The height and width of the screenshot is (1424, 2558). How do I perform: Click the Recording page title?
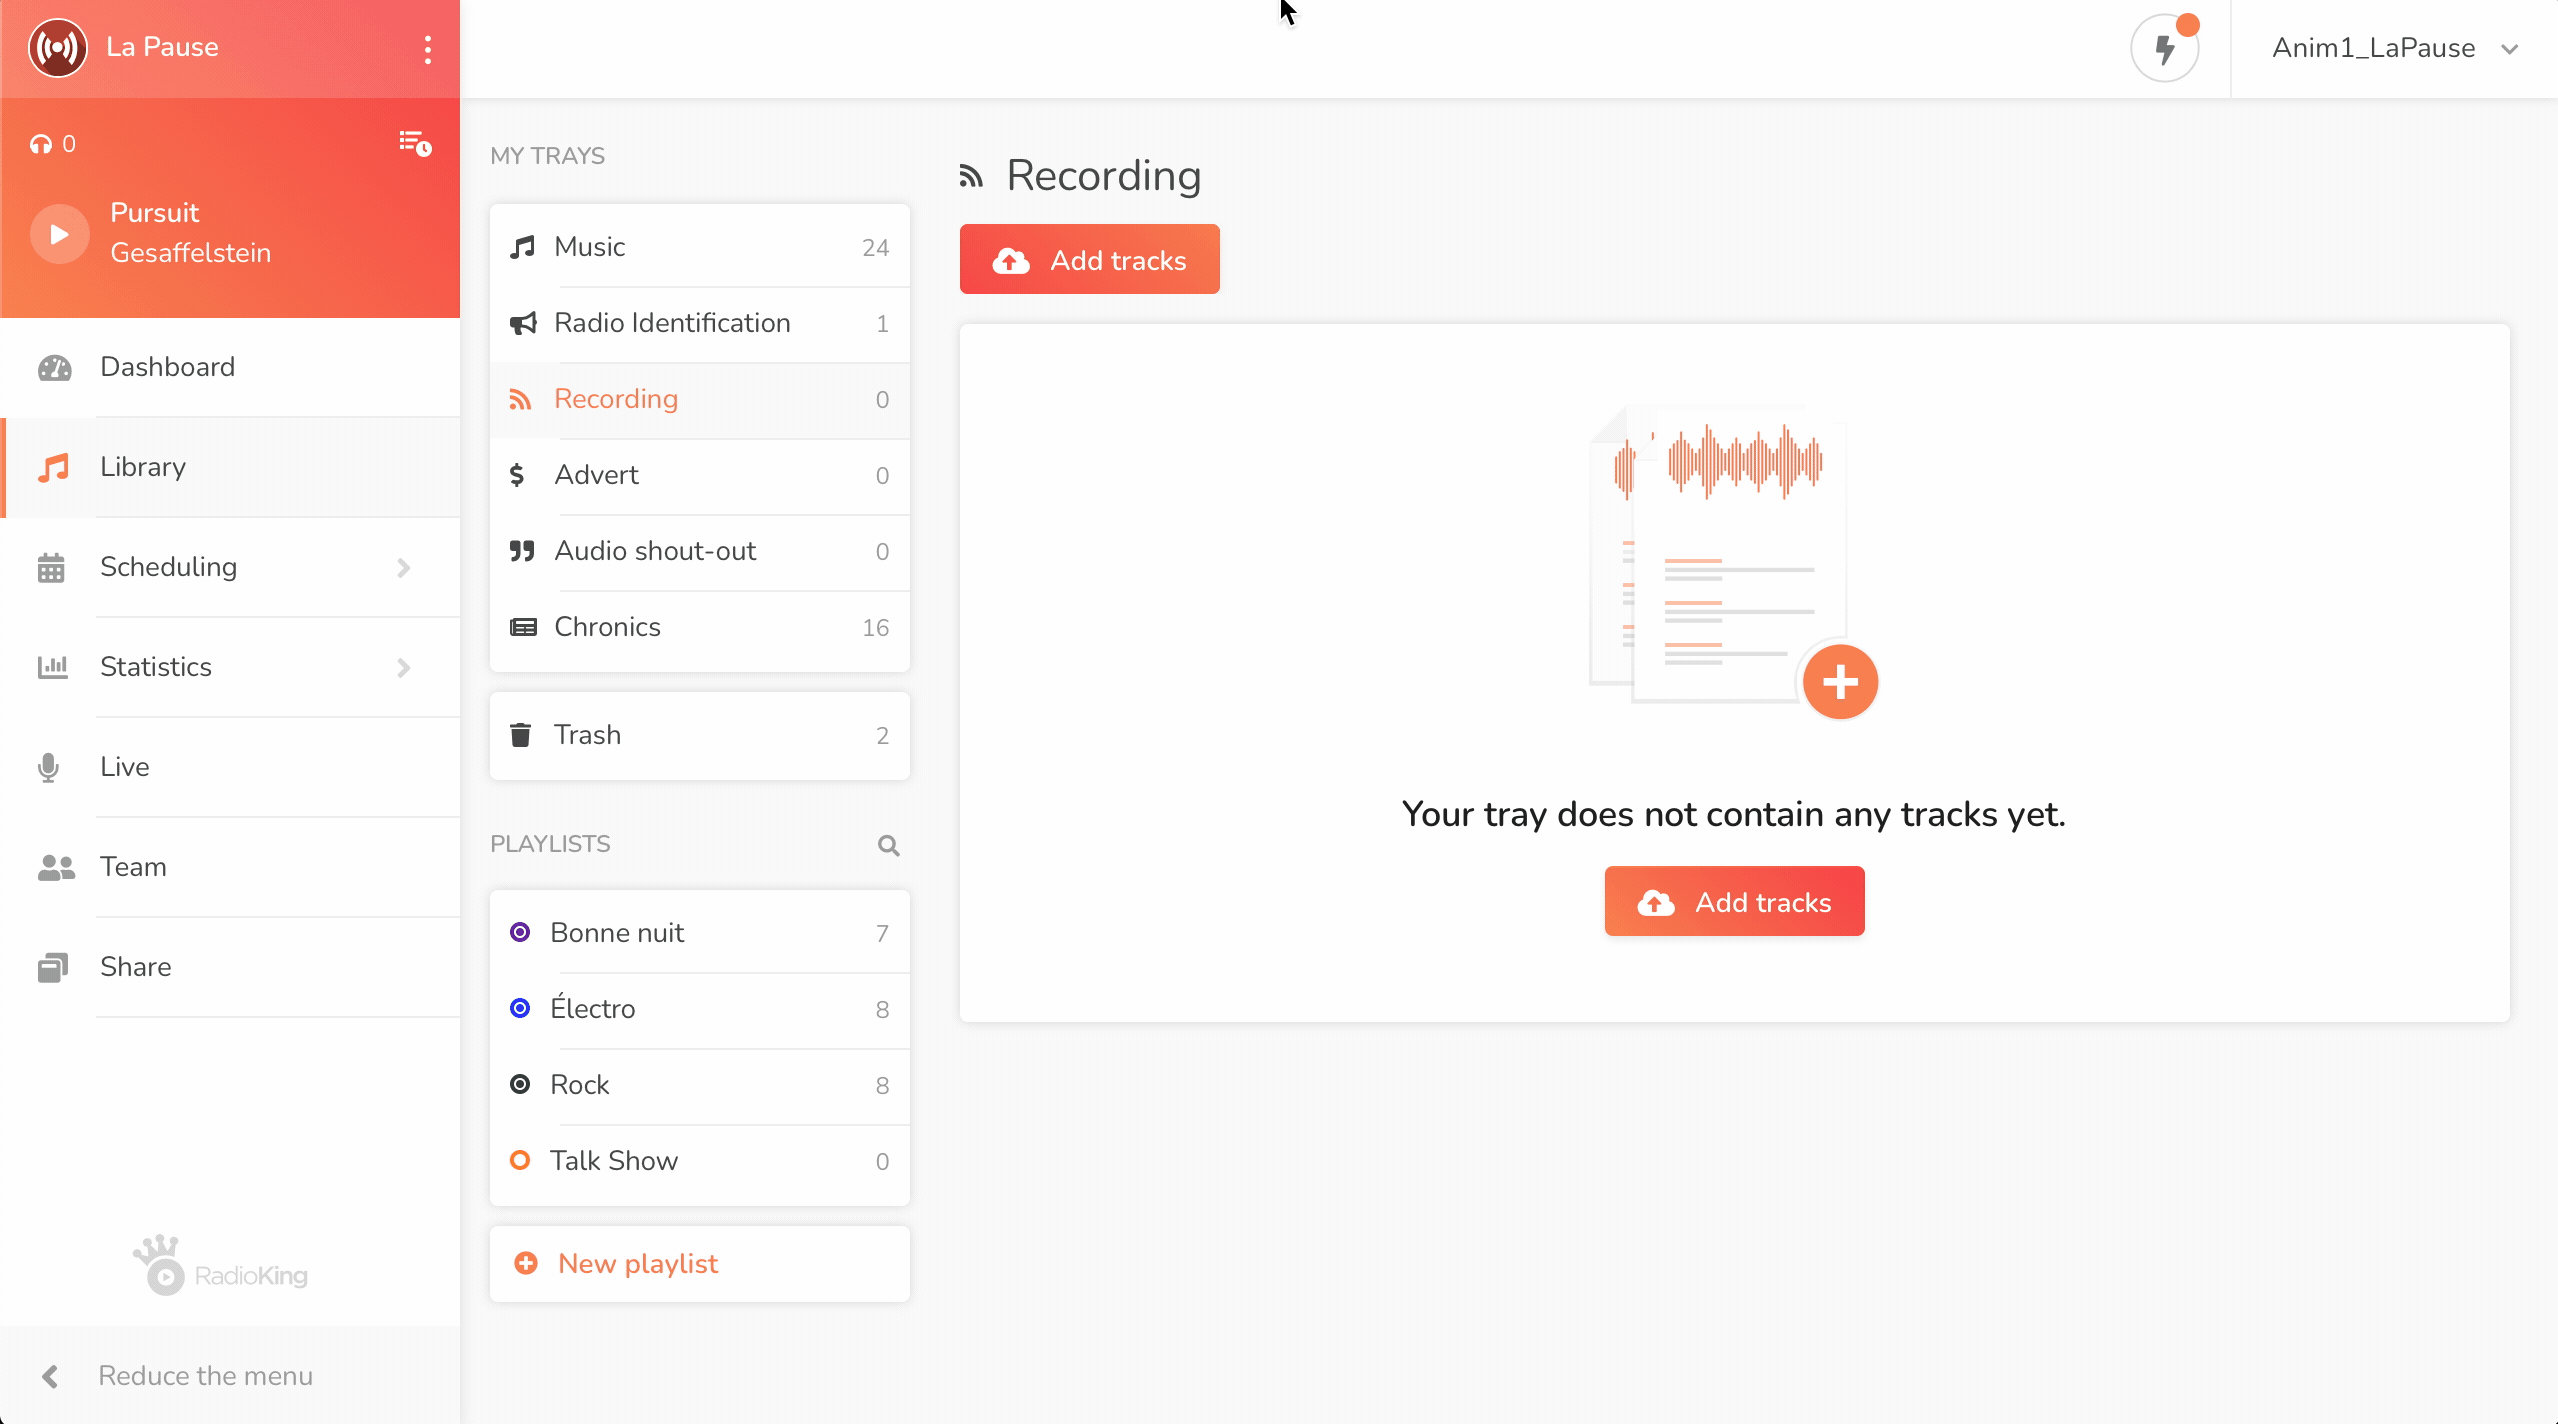click(1103, 176)
